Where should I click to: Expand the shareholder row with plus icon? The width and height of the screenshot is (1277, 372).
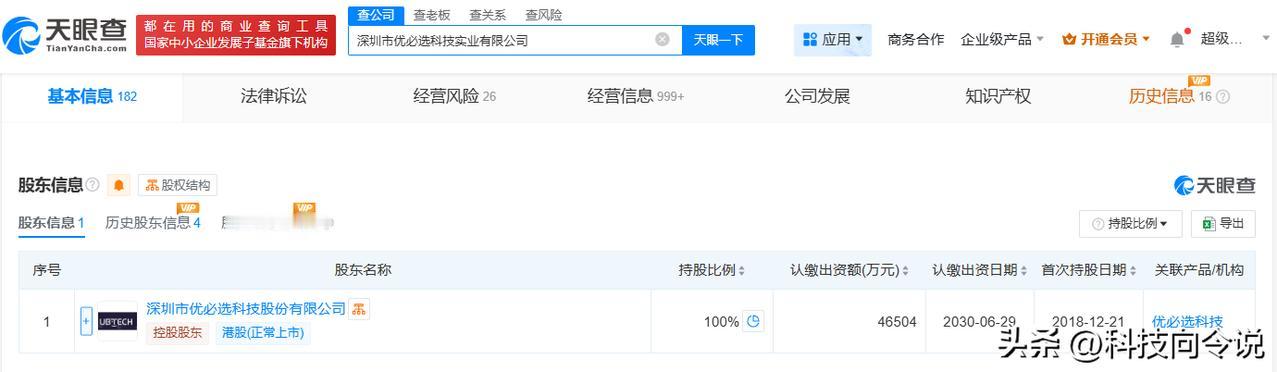86,321
